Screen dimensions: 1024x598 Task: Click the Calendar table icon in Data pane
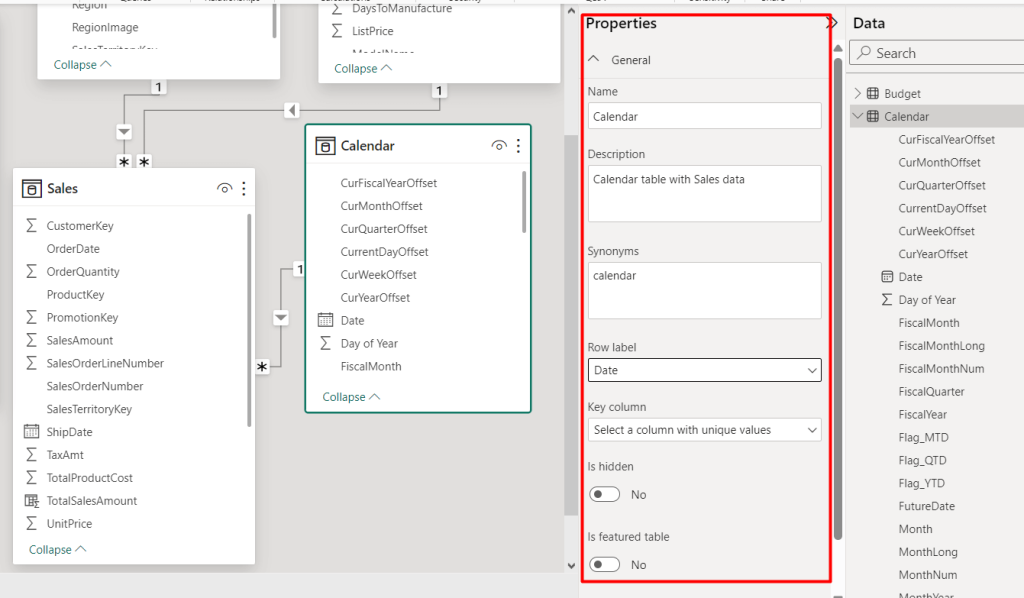[x=872, y=116]
